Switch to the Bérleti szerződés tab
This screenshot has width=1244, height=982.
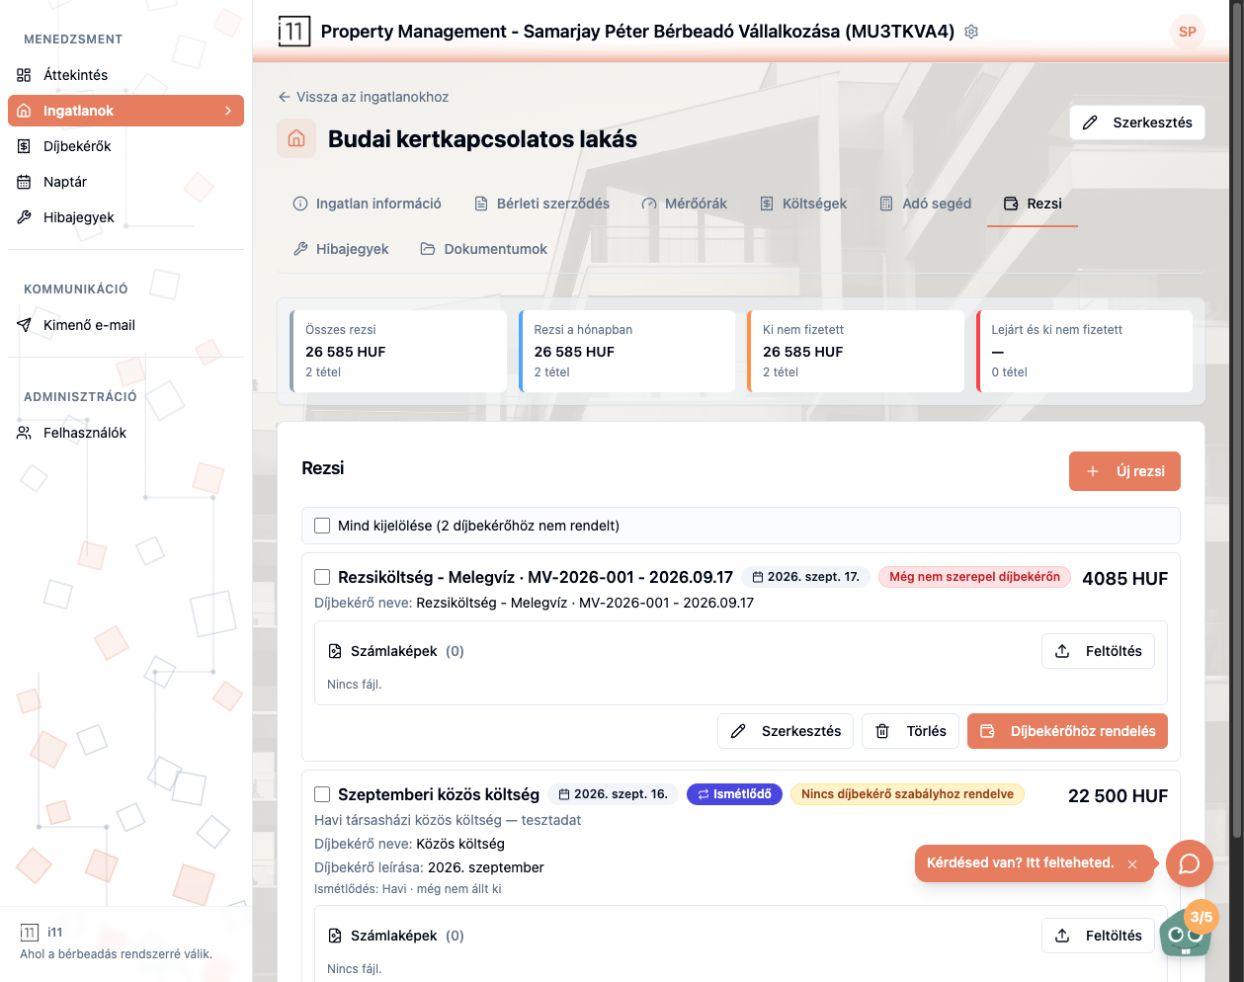click(542, 204)
